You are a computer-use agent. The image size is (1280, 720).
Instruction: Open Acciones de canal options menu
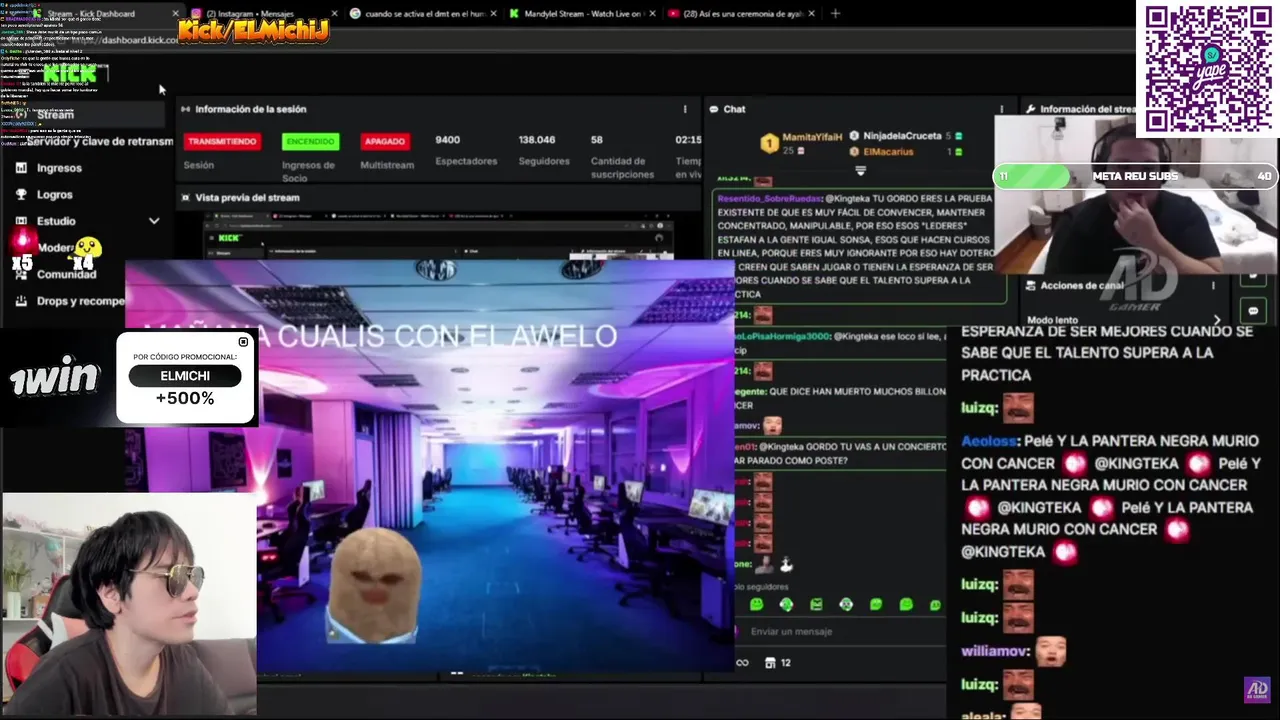point(1214,286)
